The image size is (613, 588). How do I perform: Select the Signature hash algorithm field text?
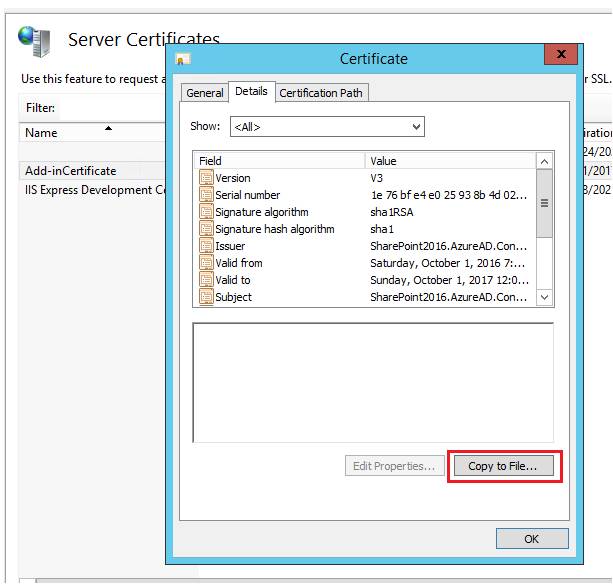coord(275,229)
